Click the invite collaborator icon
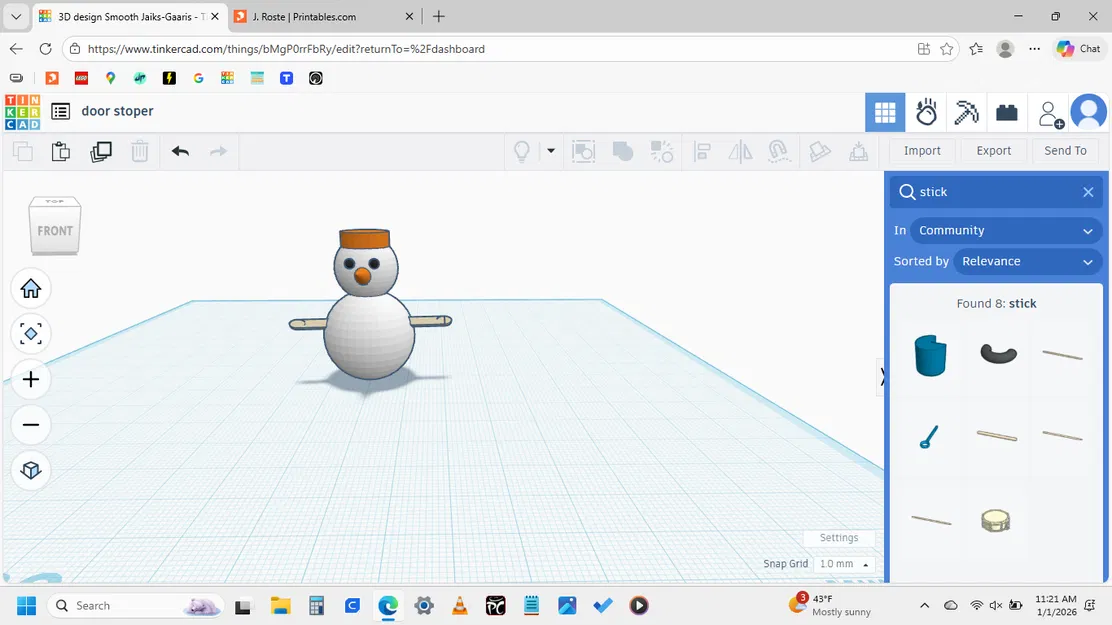Image resolution: width=1112 pixels, height=625 pixels. (x=1050, y=114)
